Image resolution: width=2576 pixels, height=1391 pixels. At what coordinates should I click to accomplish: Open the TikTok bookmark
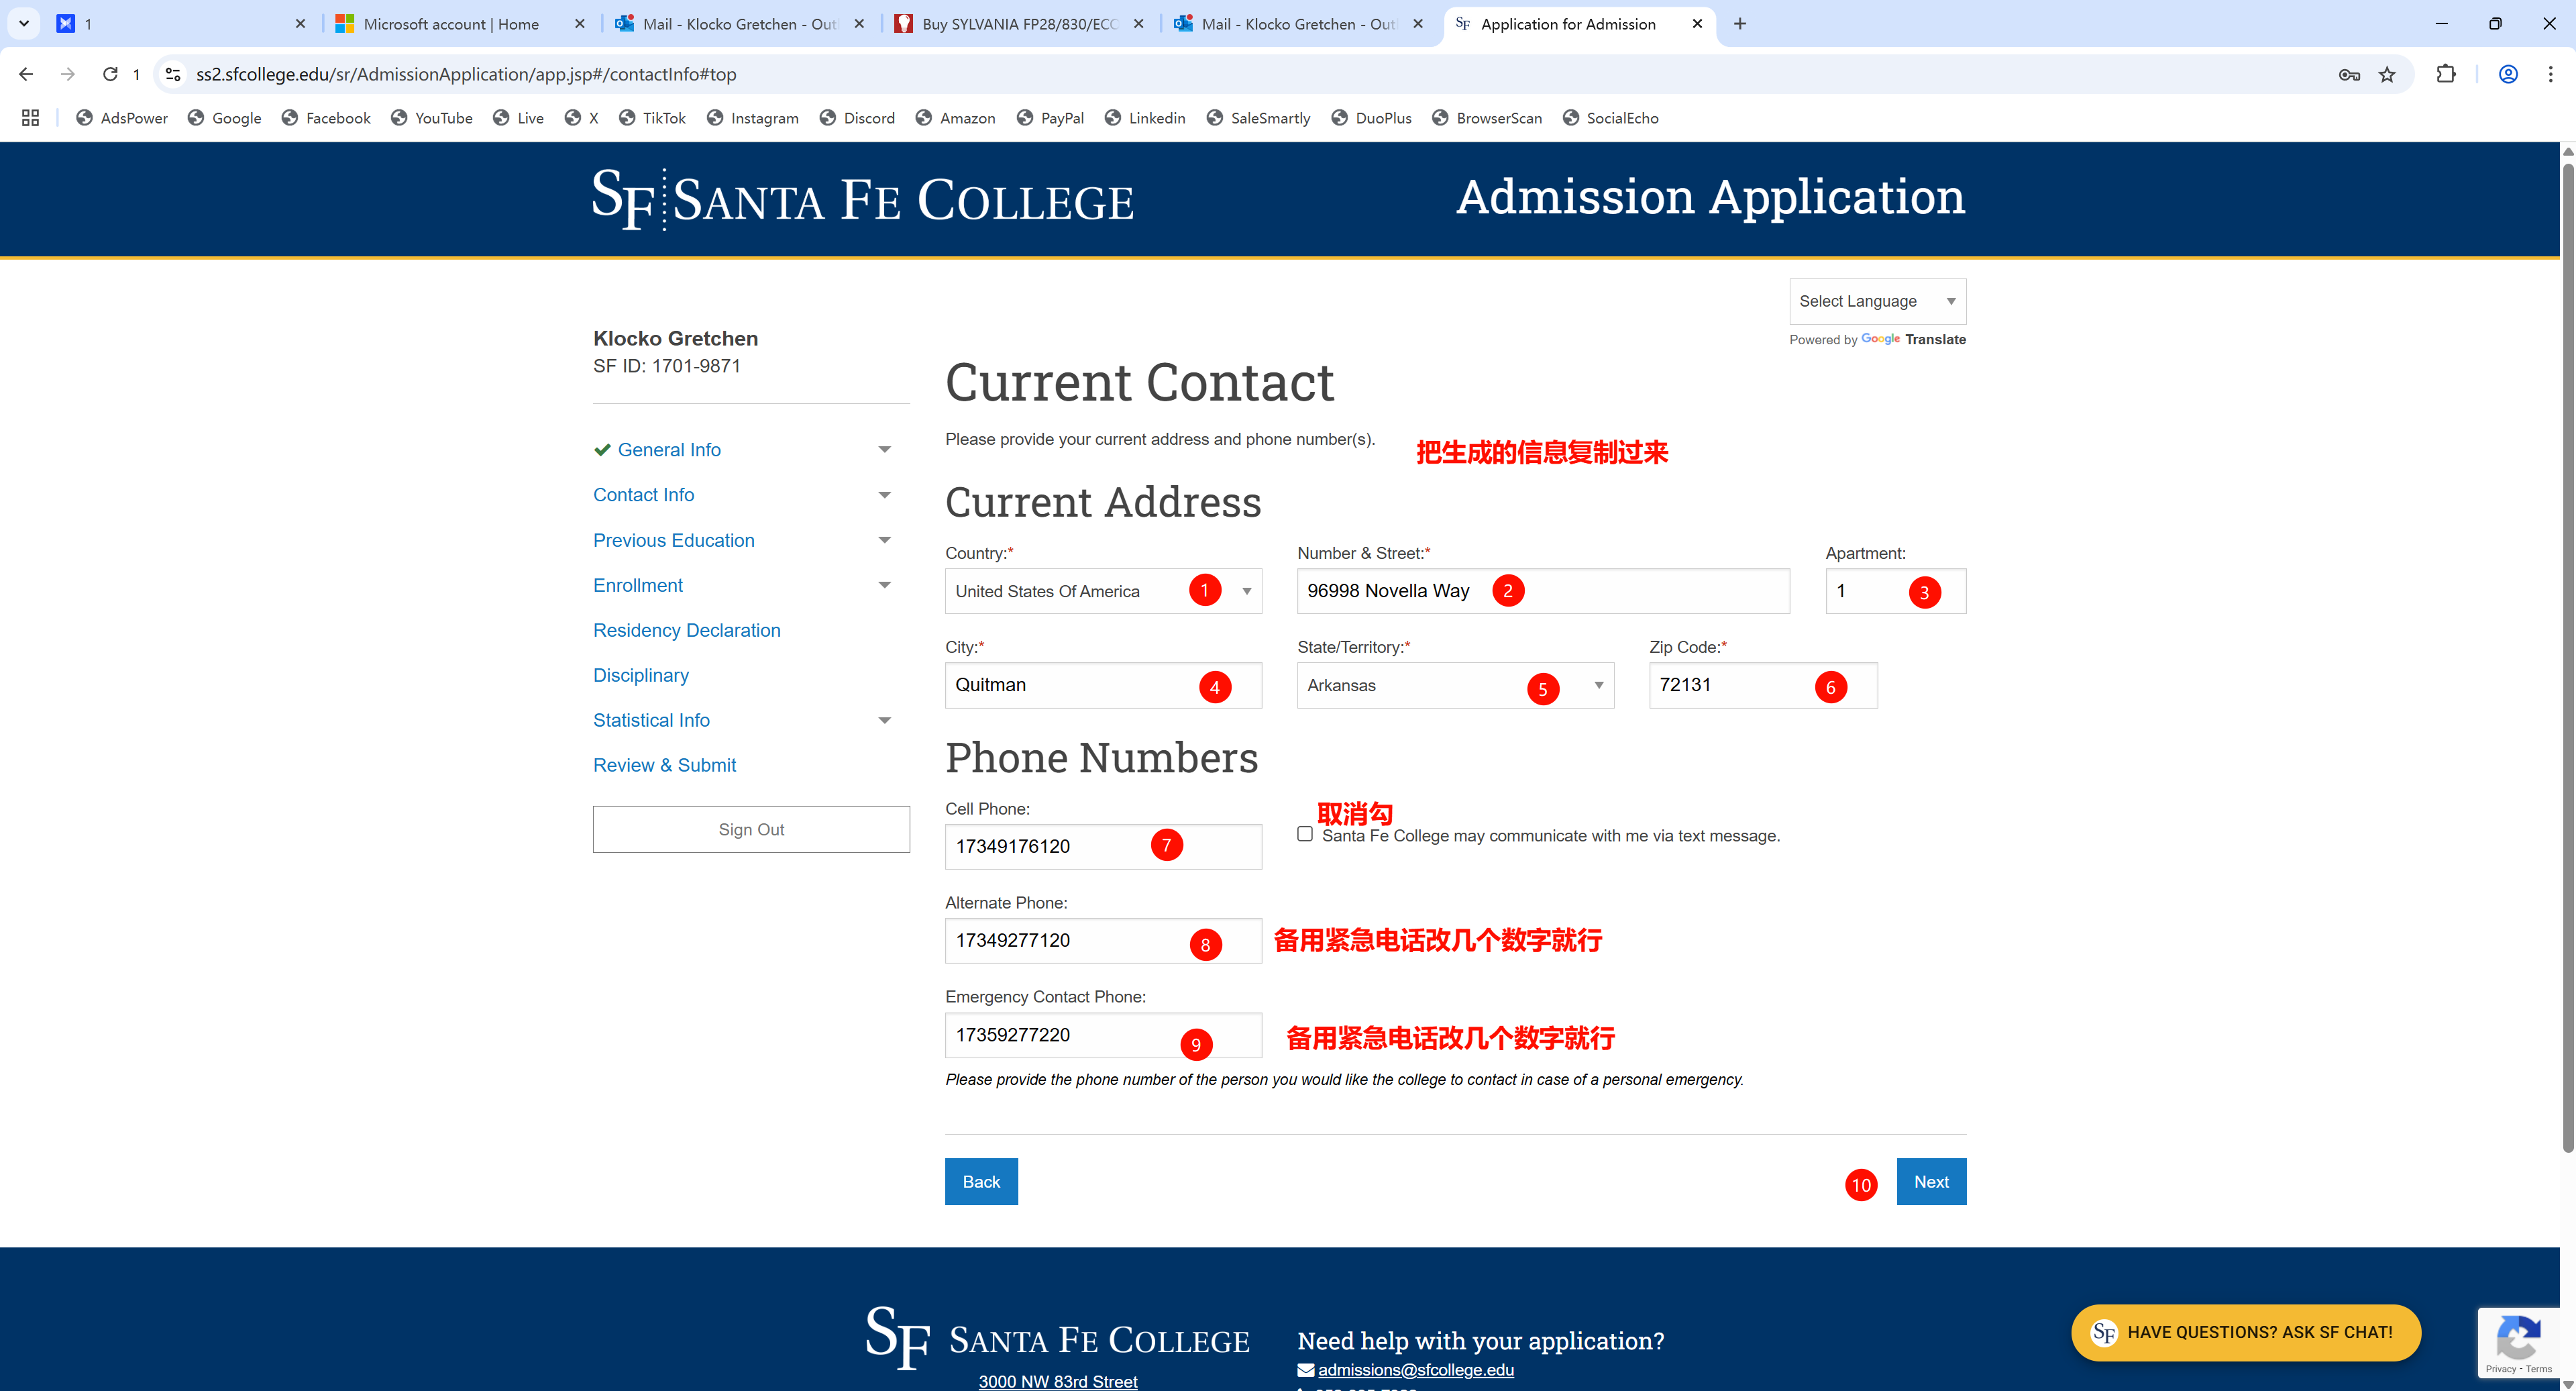(652, 118)
